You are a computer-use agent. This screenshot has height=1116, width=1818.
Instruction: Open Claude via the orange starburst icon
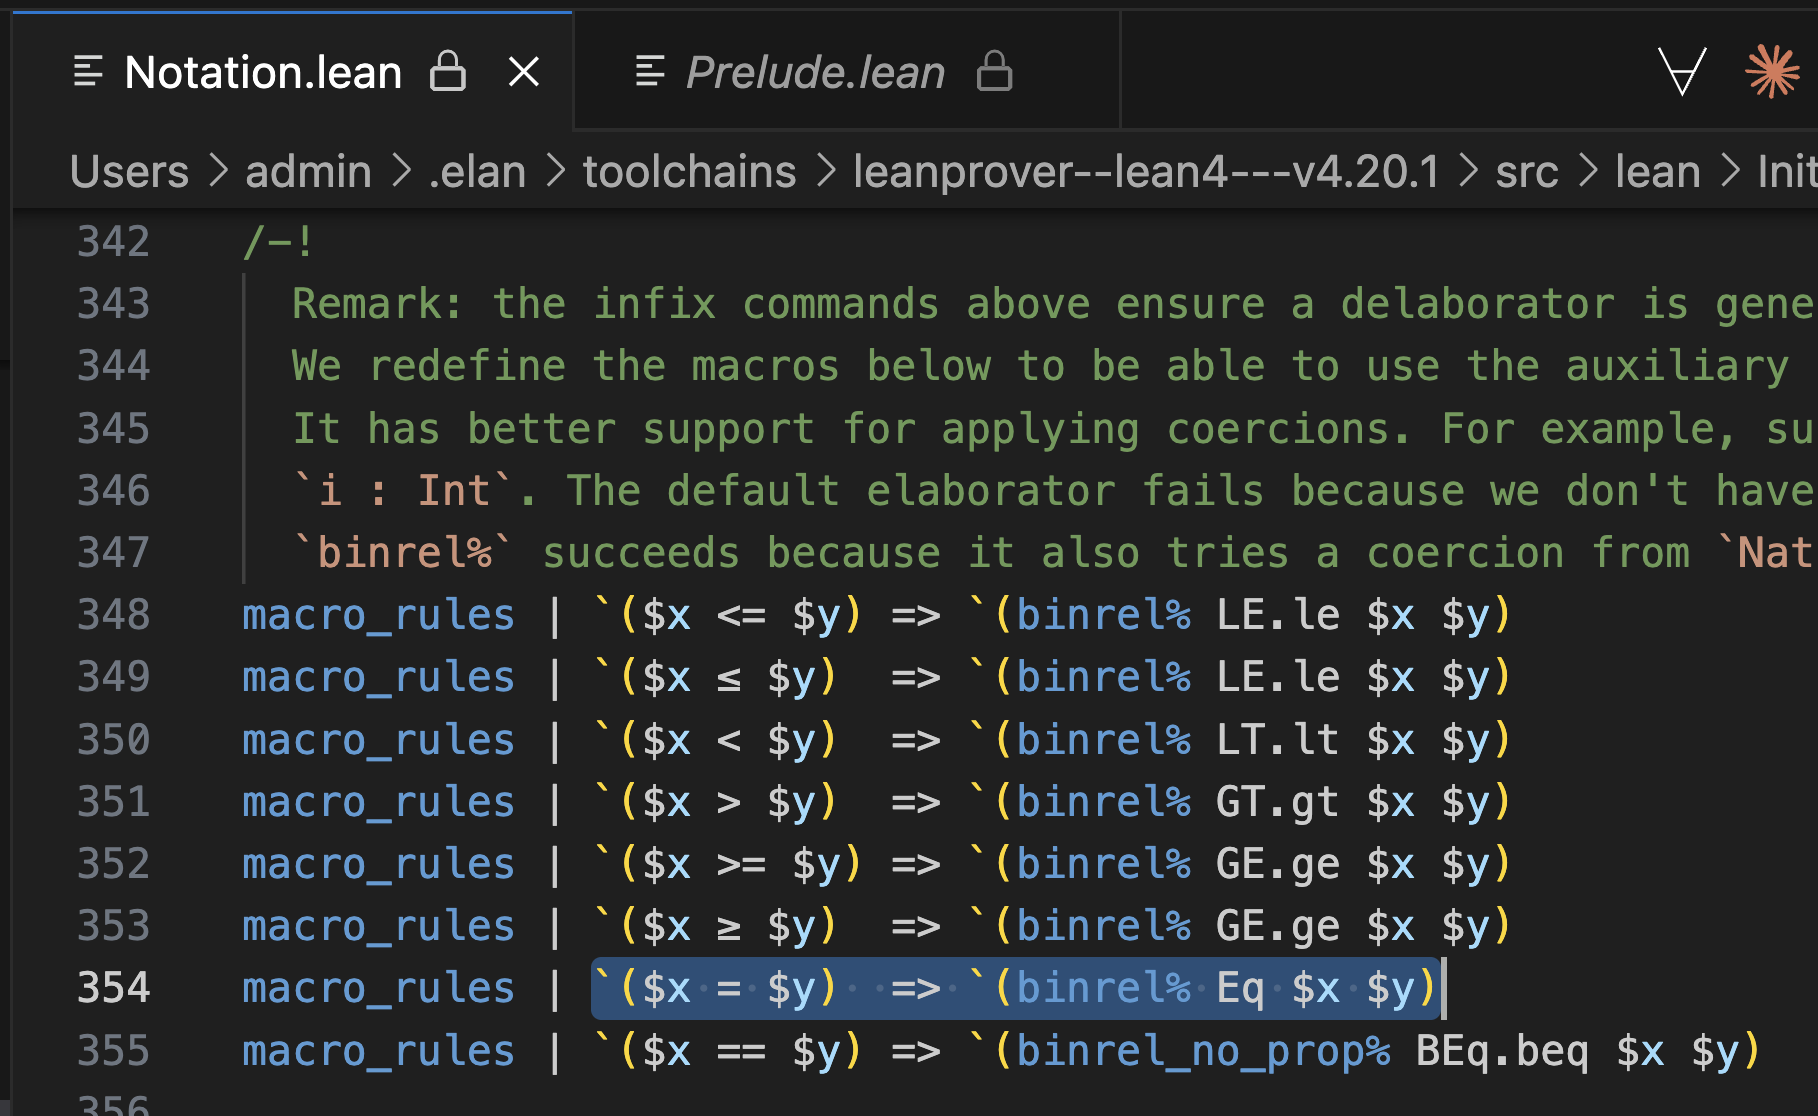click(x=1770, y=70)
